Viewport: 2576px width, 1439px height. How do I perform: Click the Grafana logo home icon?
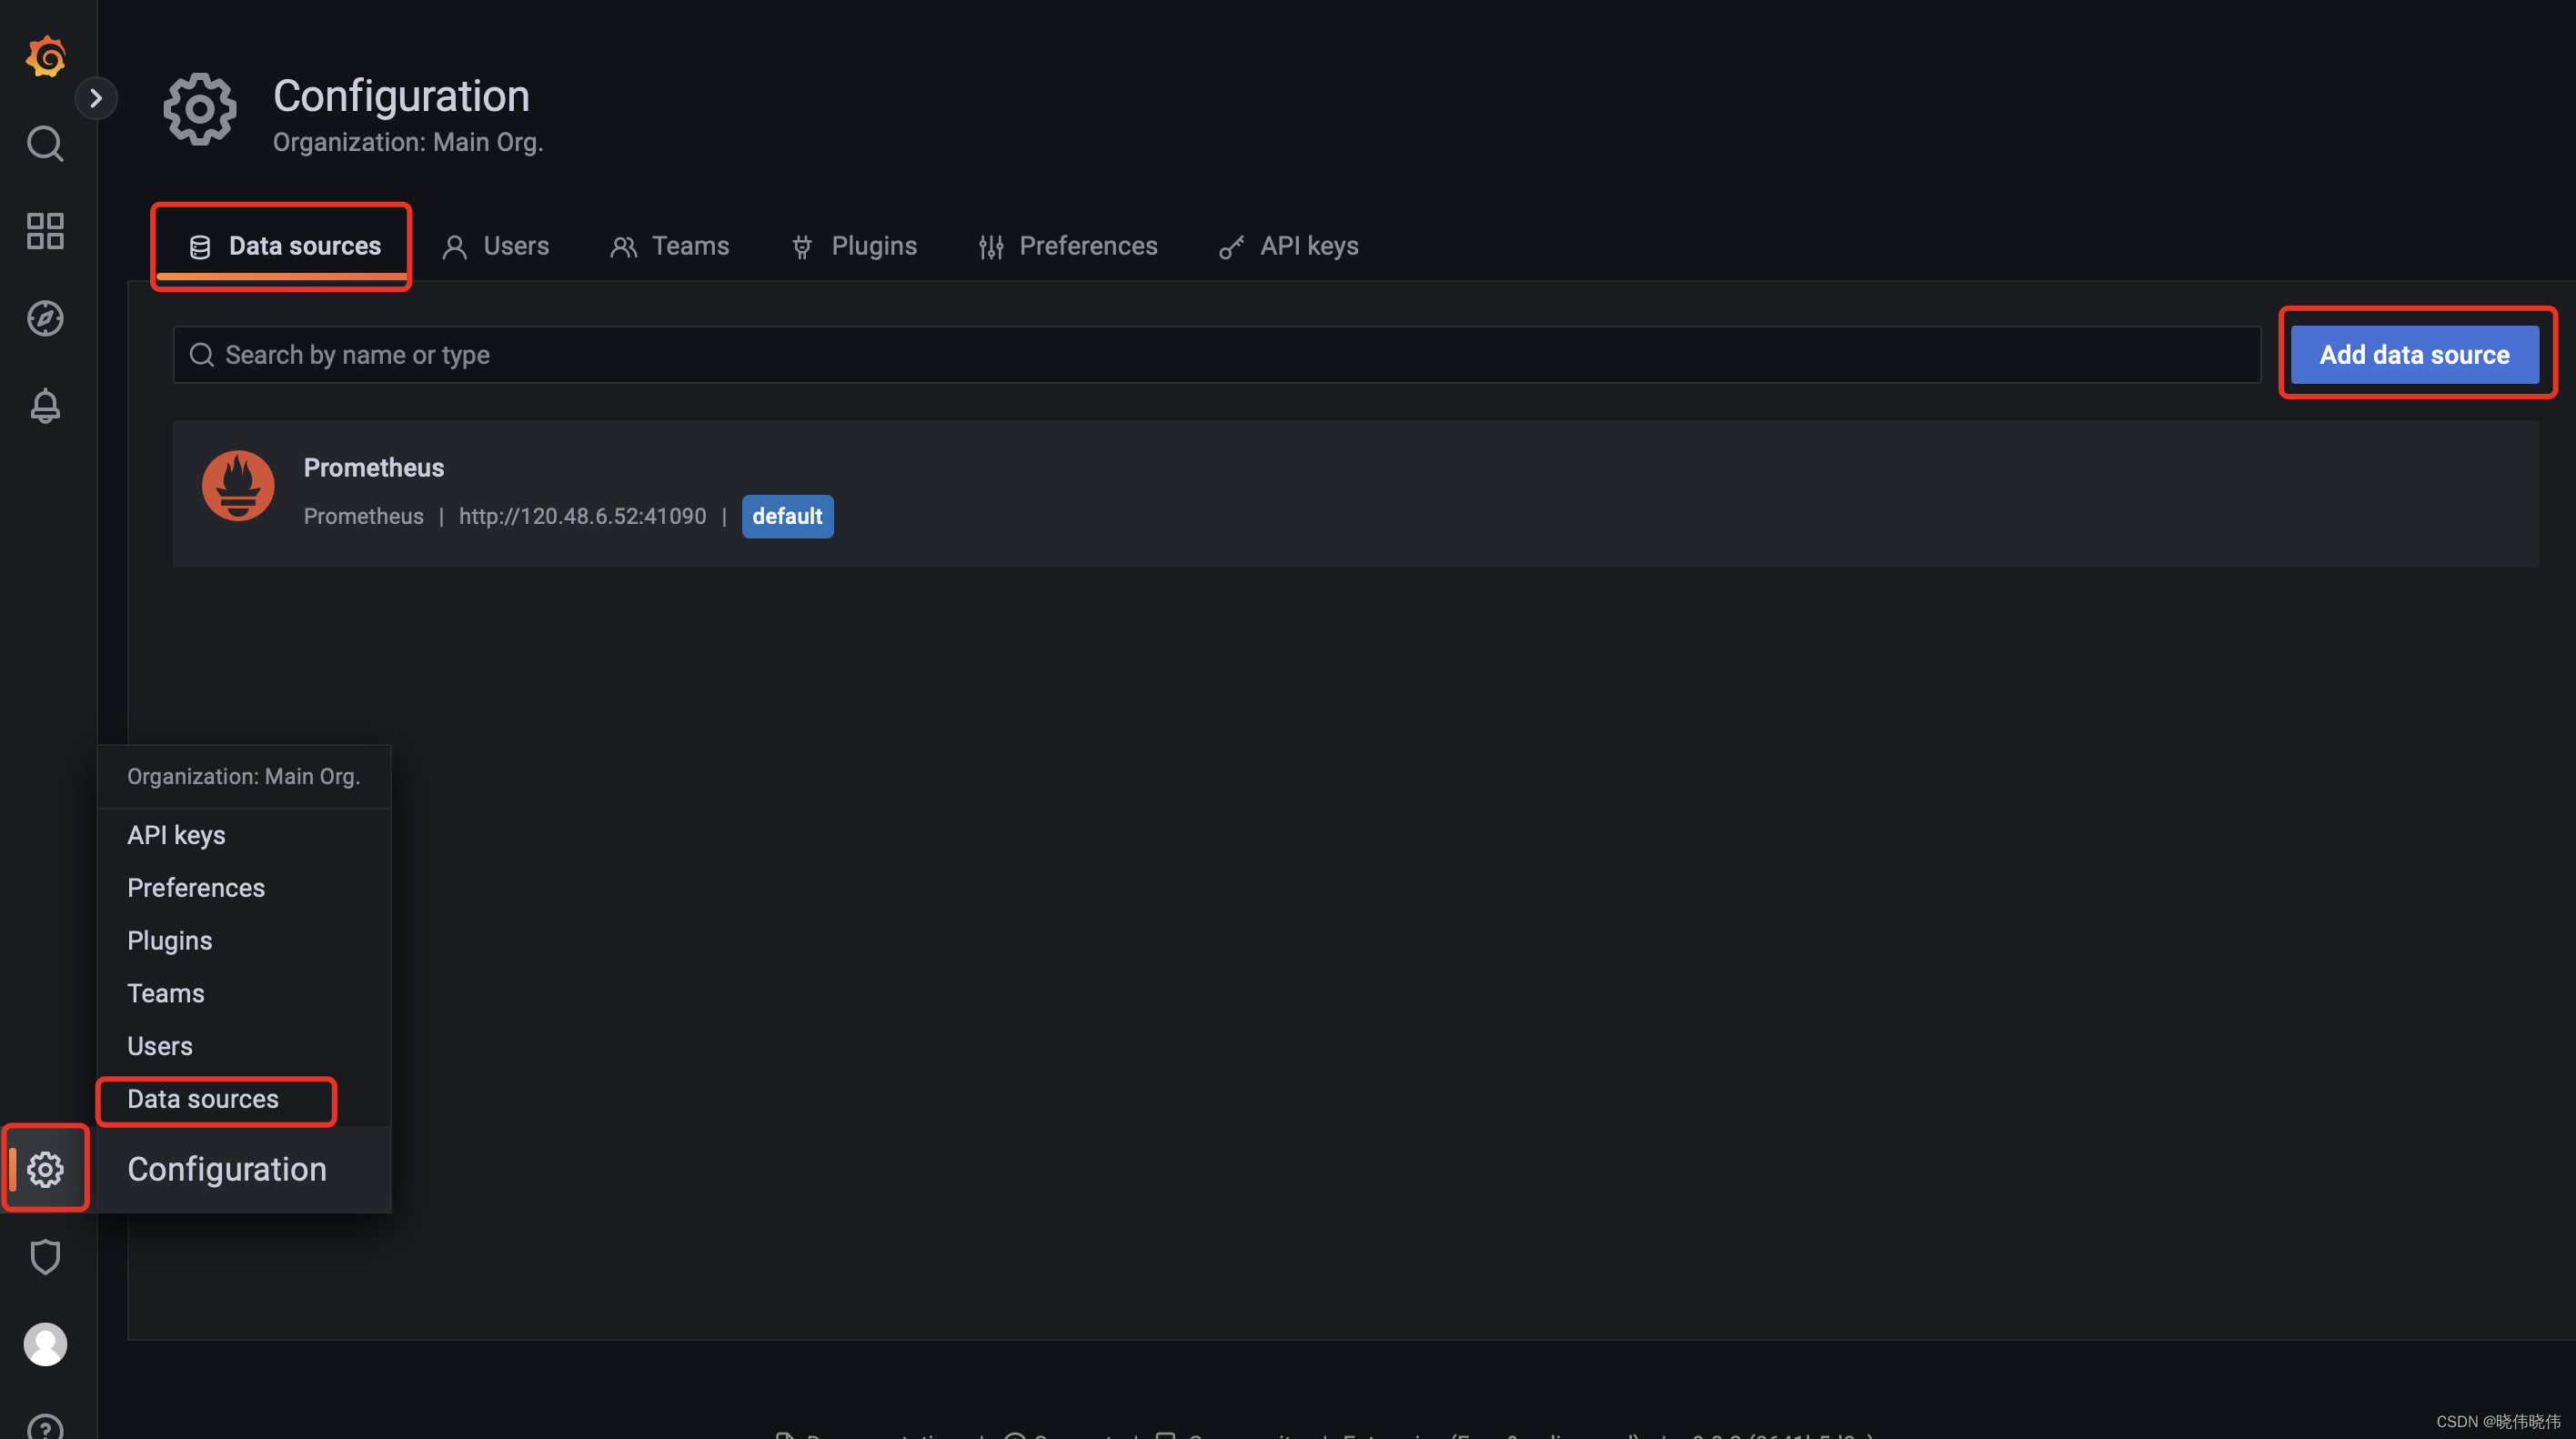tap(45, 56)
